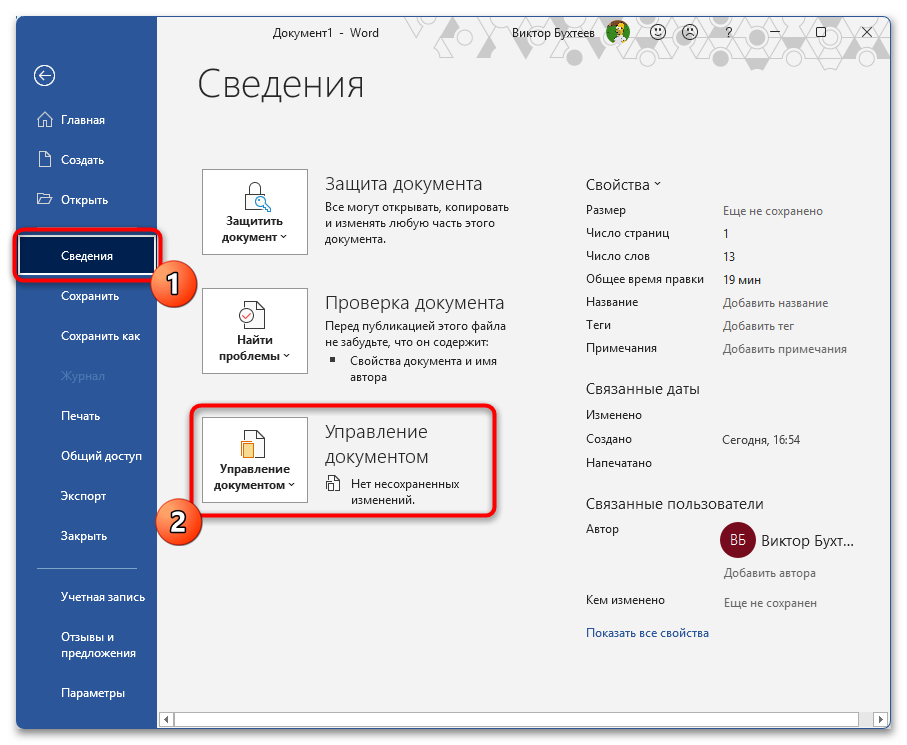Screen dimensions: 907x745
Task: Open the Экспорт menu item
Action: [83, 496]
